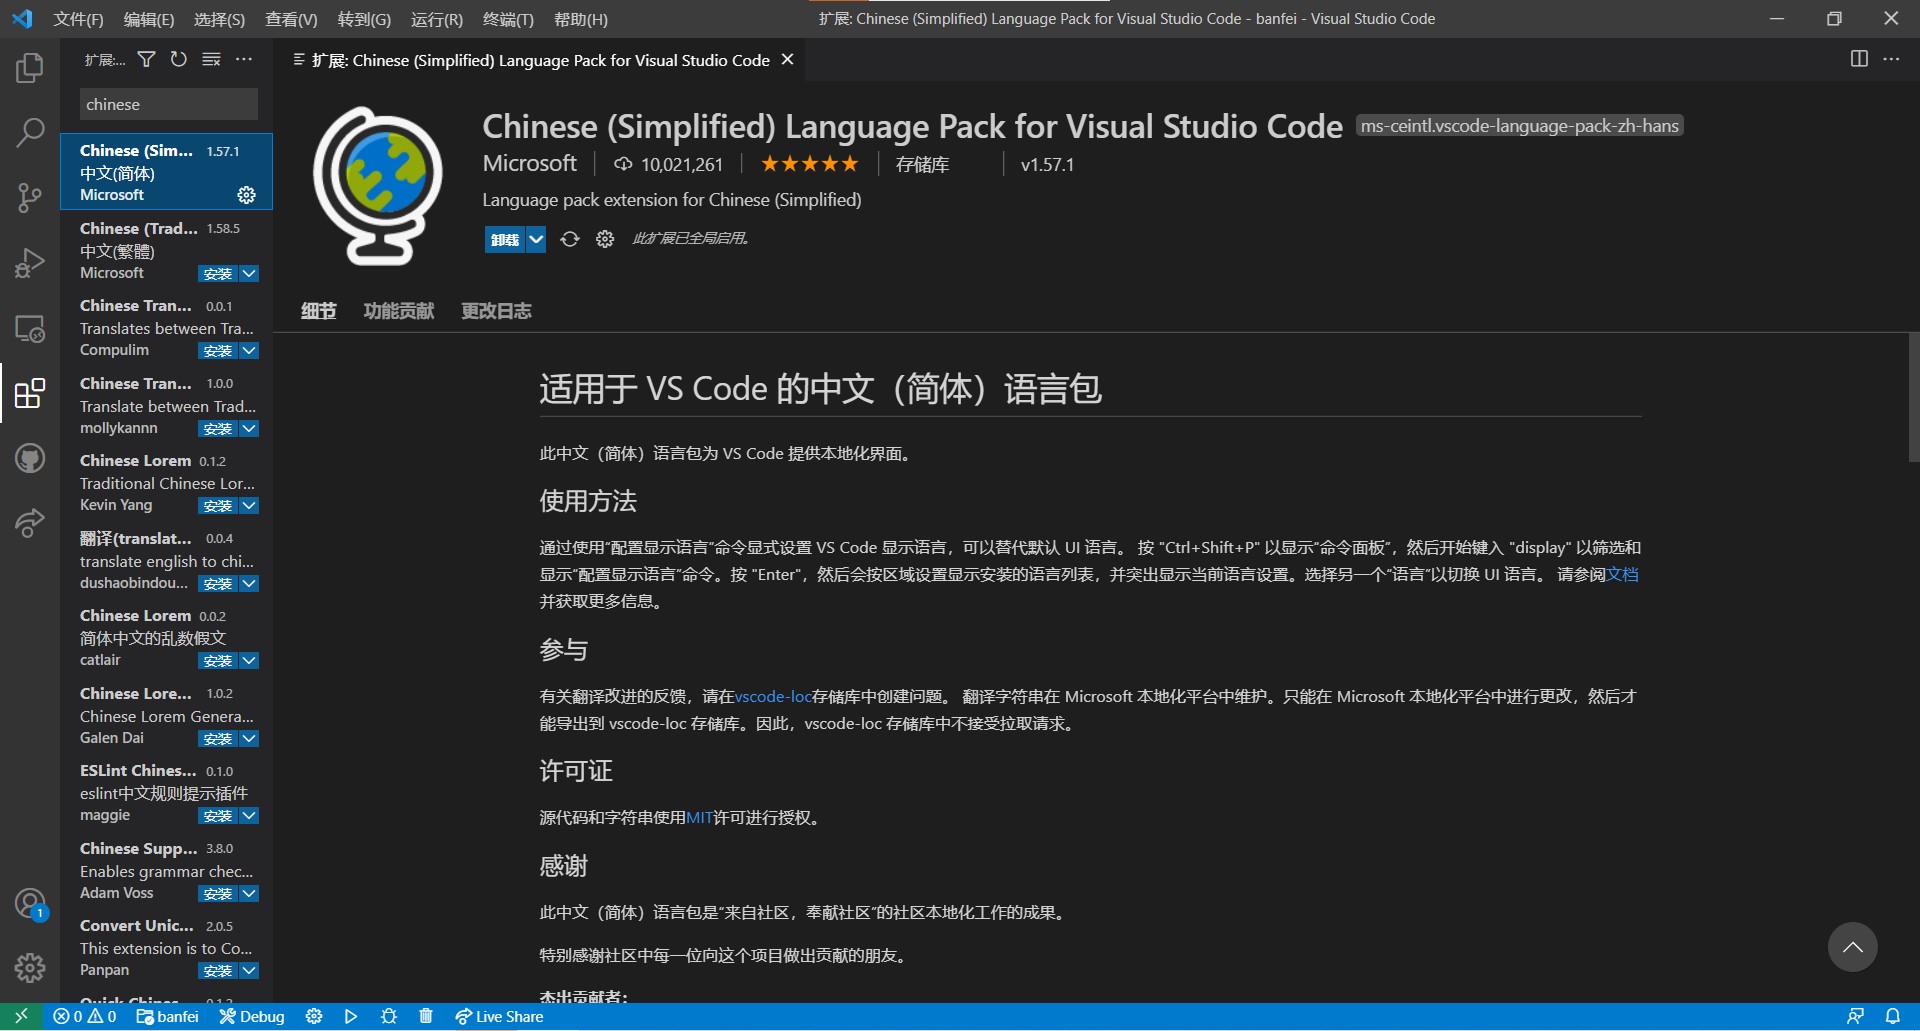The width and height of the screenshot is (1920, 1031).
Task: Open the Source Control view
Action: coord(30,197)
